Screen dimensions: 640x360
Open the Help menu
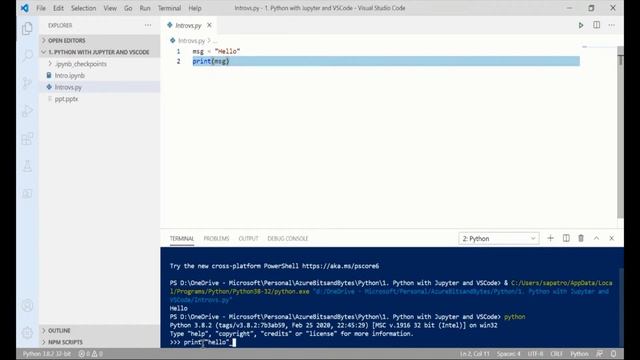[x=195, y=8]
